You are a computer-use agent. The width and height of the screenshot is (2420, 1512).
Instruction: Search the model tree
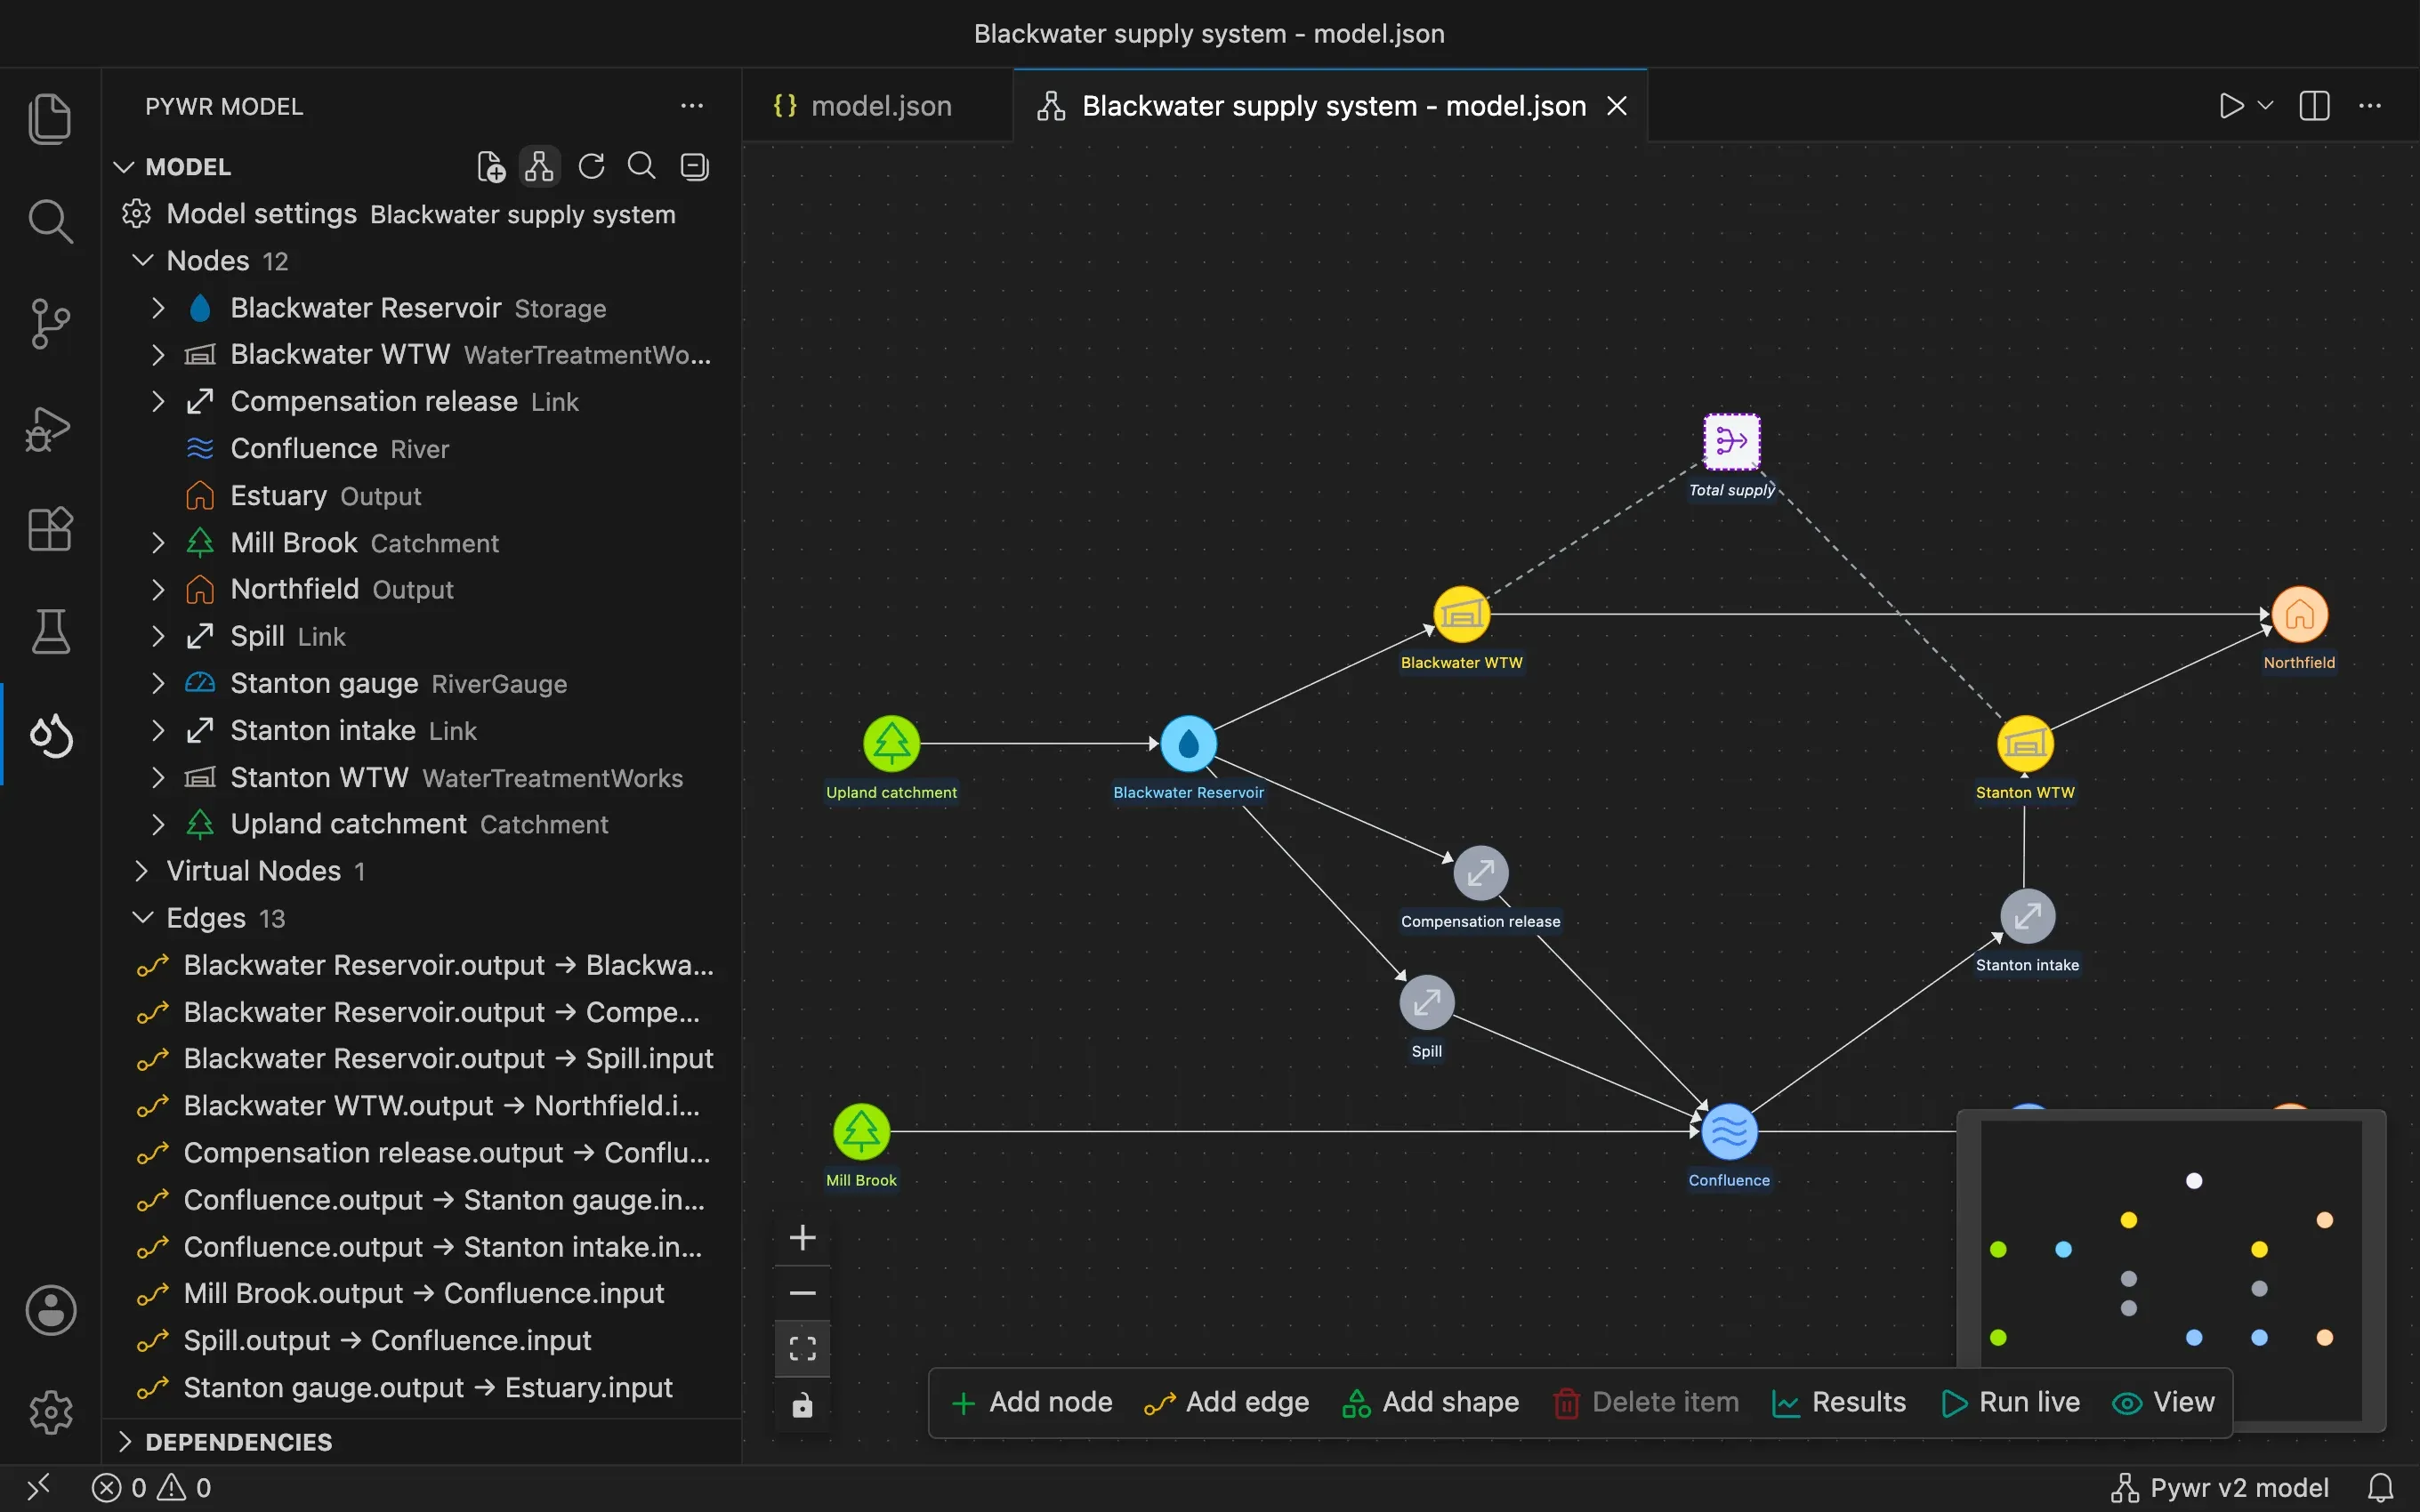[x=641, y=166]
